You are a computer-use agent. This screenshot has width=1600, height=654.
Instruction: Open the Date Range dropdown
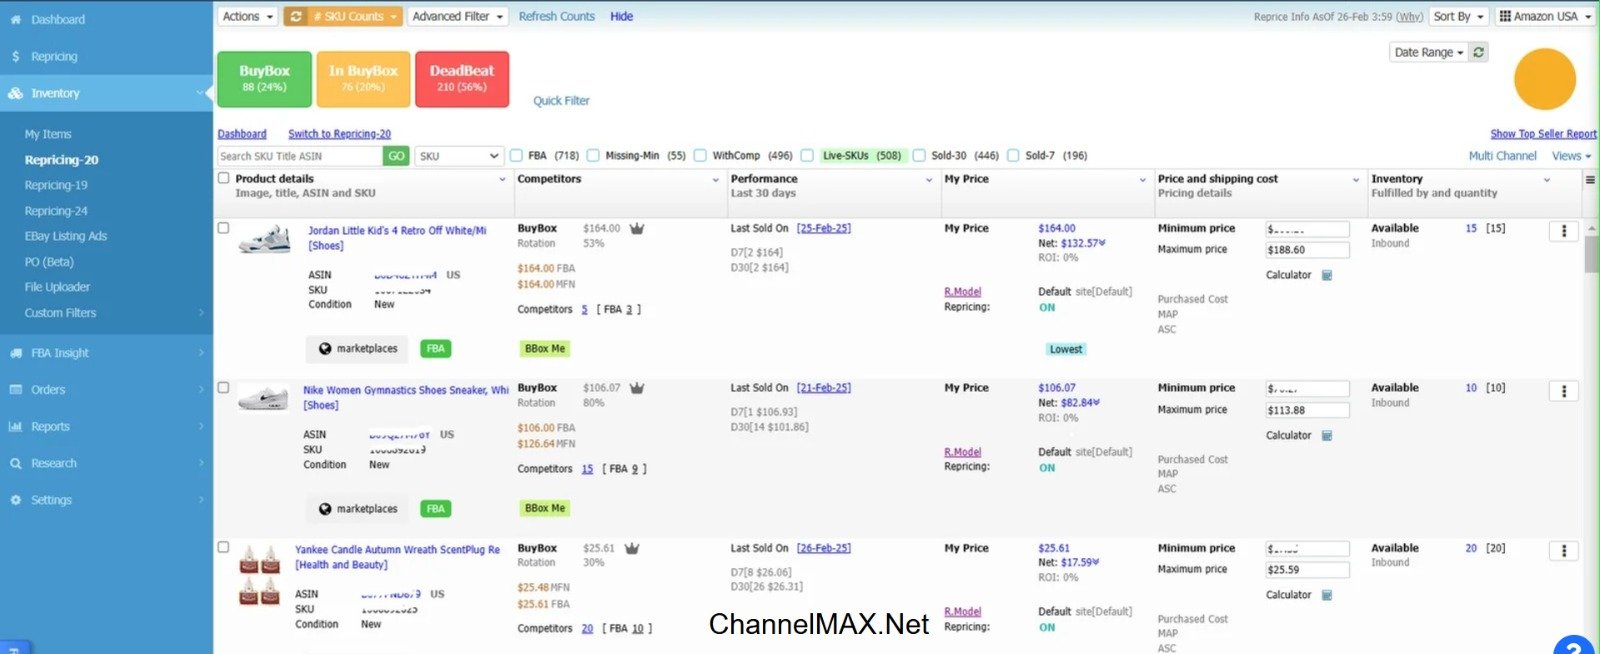(x=1429, y=52)
